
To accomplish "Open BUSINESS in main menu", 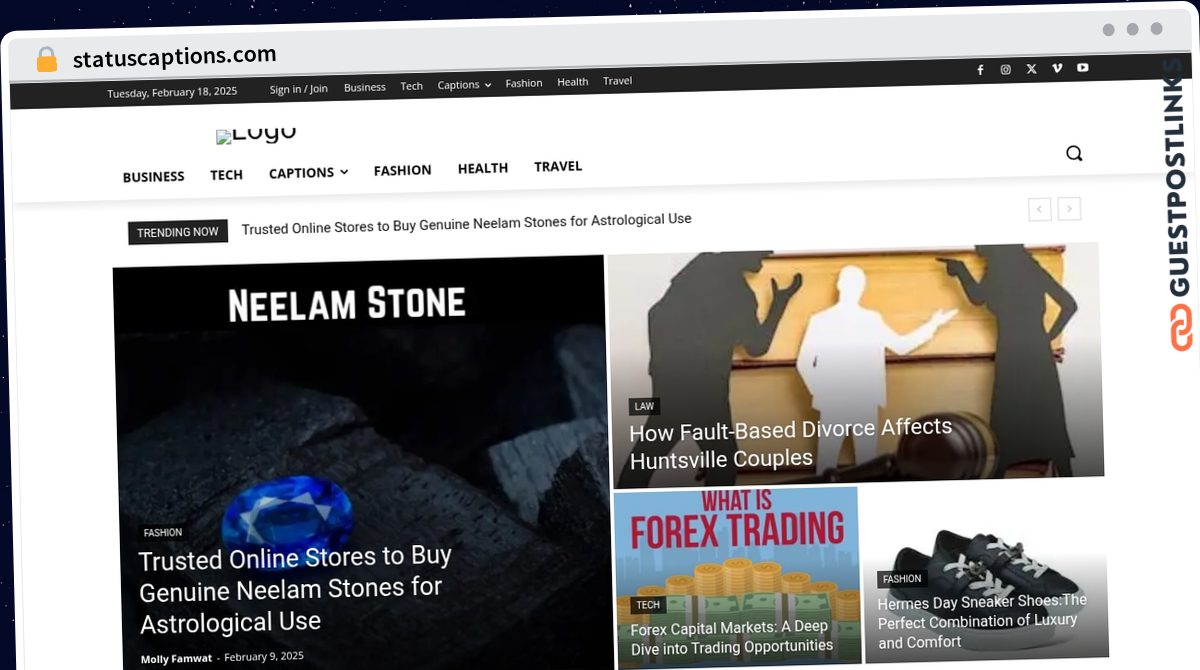I will 153,177.
